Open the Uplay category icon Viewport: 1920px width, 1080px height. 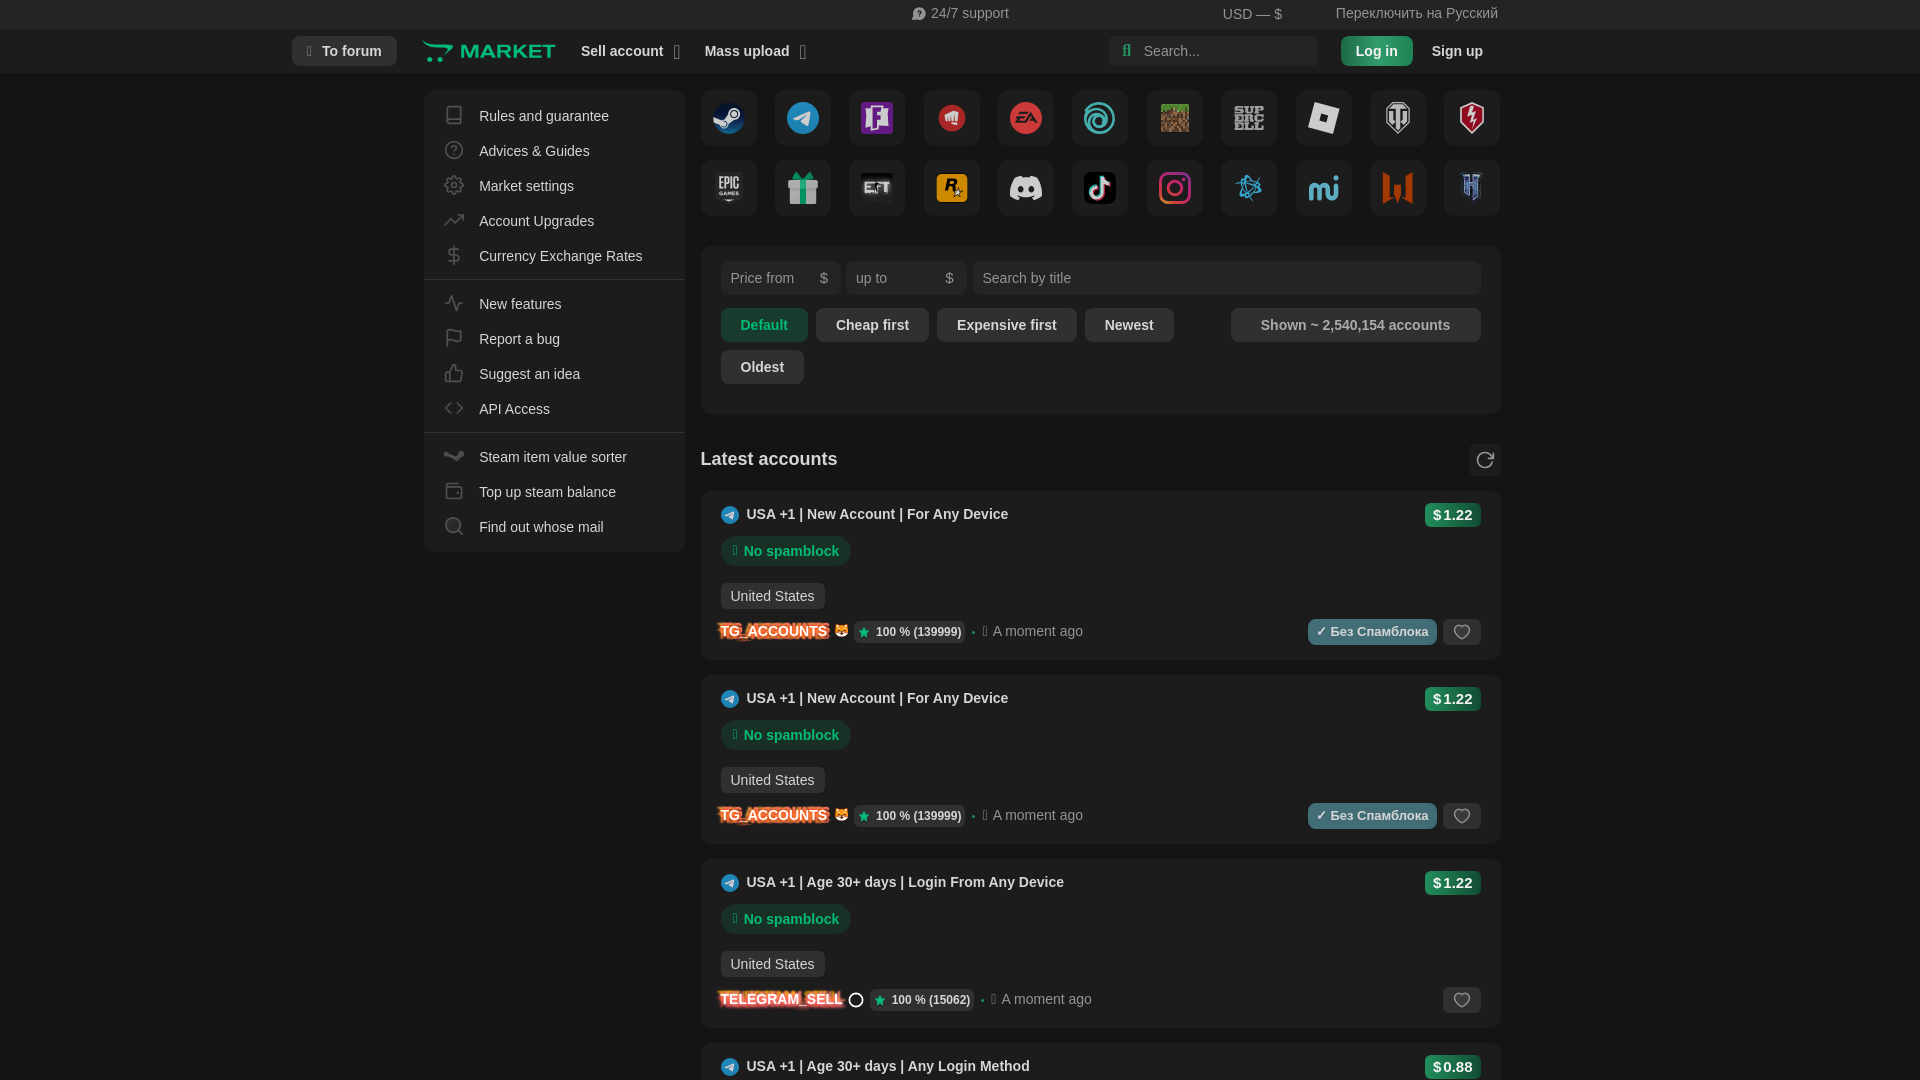click(1100, 118)
